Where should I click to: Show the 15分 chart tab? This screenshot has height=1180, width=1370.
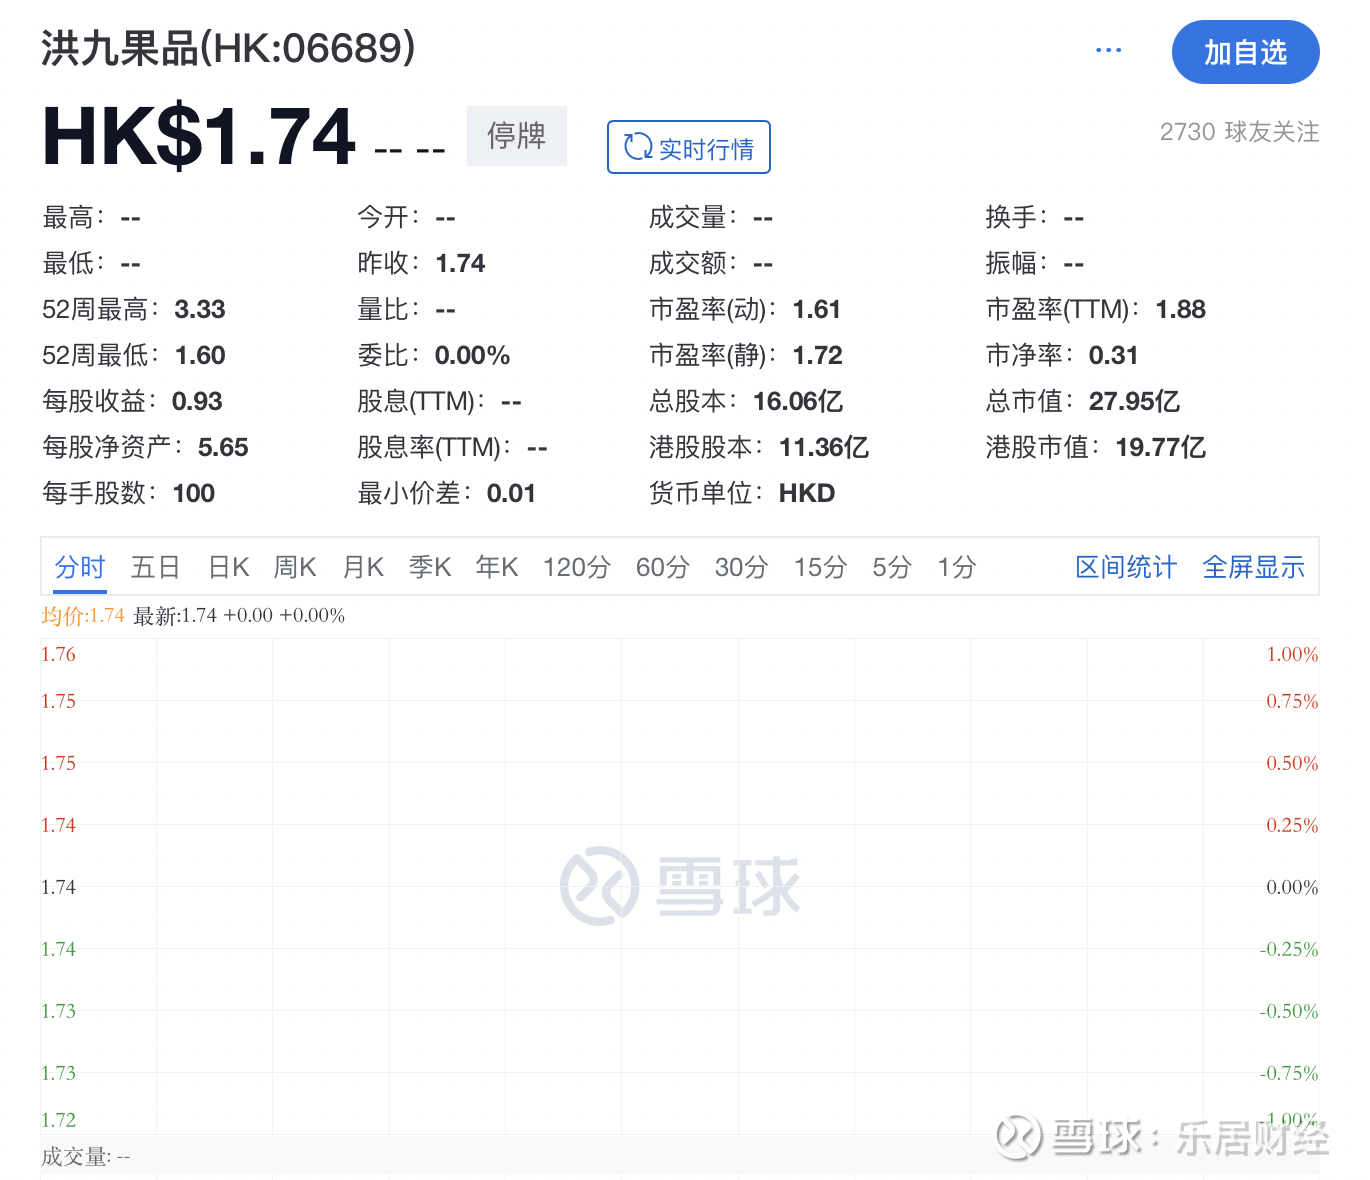820,568
